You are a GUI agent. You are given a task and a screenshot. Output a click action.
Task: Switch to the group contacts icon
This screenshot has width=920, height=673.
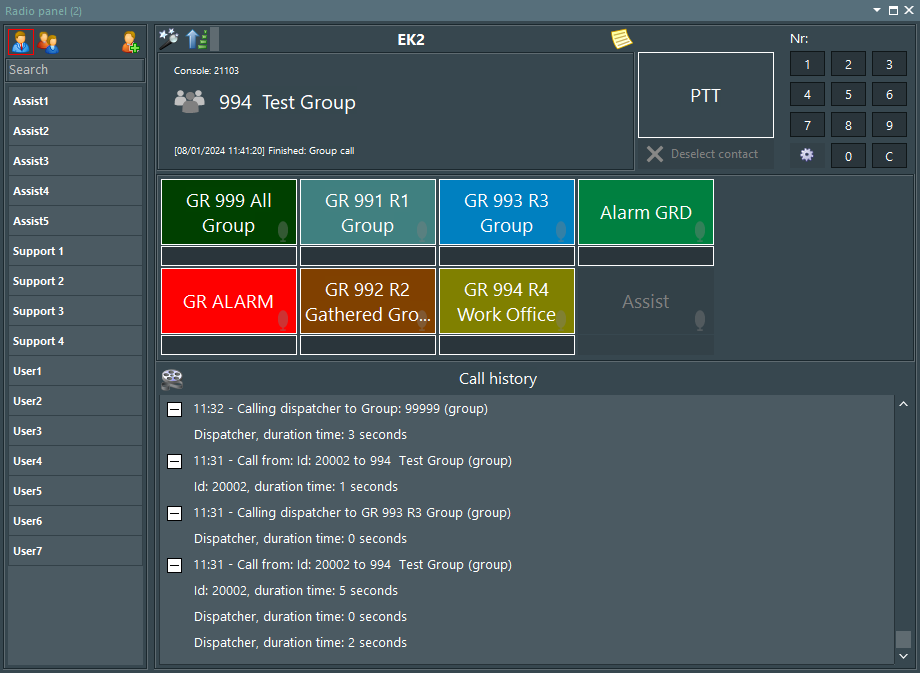tap(48, 42)
